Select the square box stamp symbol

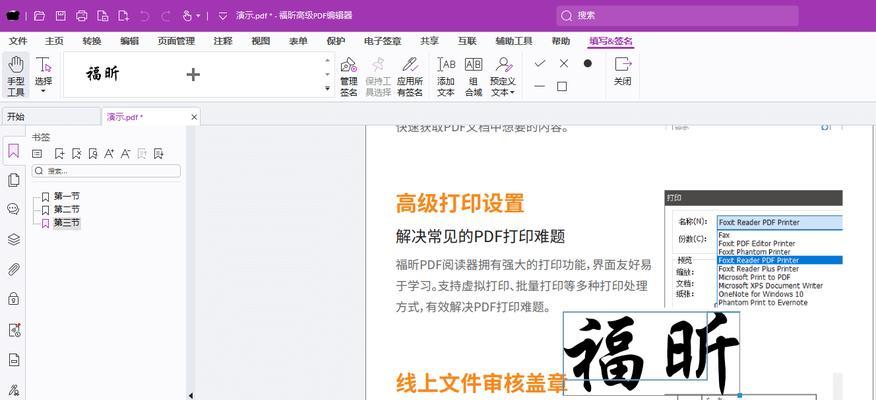tap(562, 87)
